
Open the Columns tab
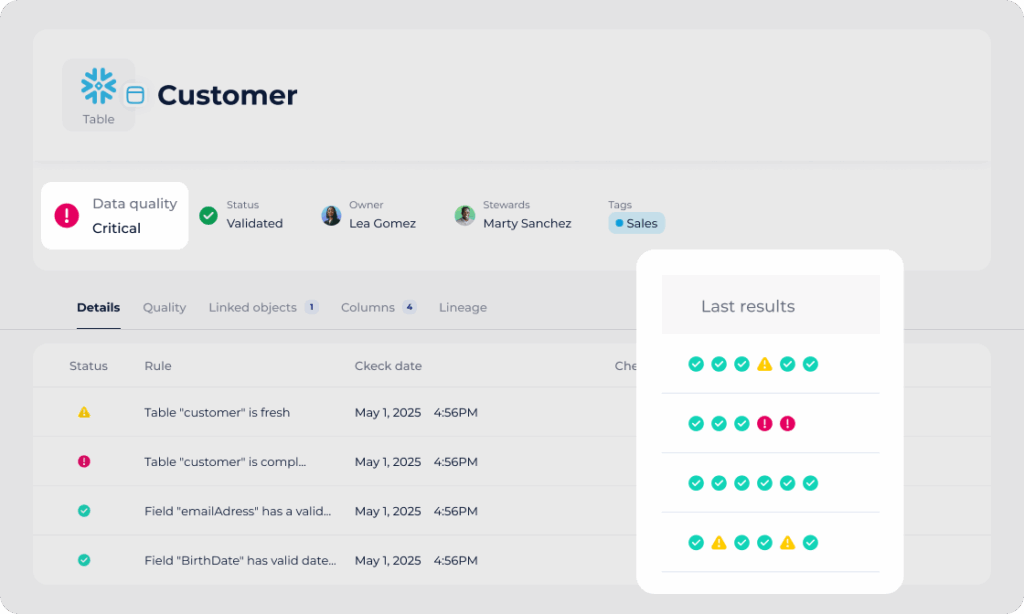[x=370, y=307]
